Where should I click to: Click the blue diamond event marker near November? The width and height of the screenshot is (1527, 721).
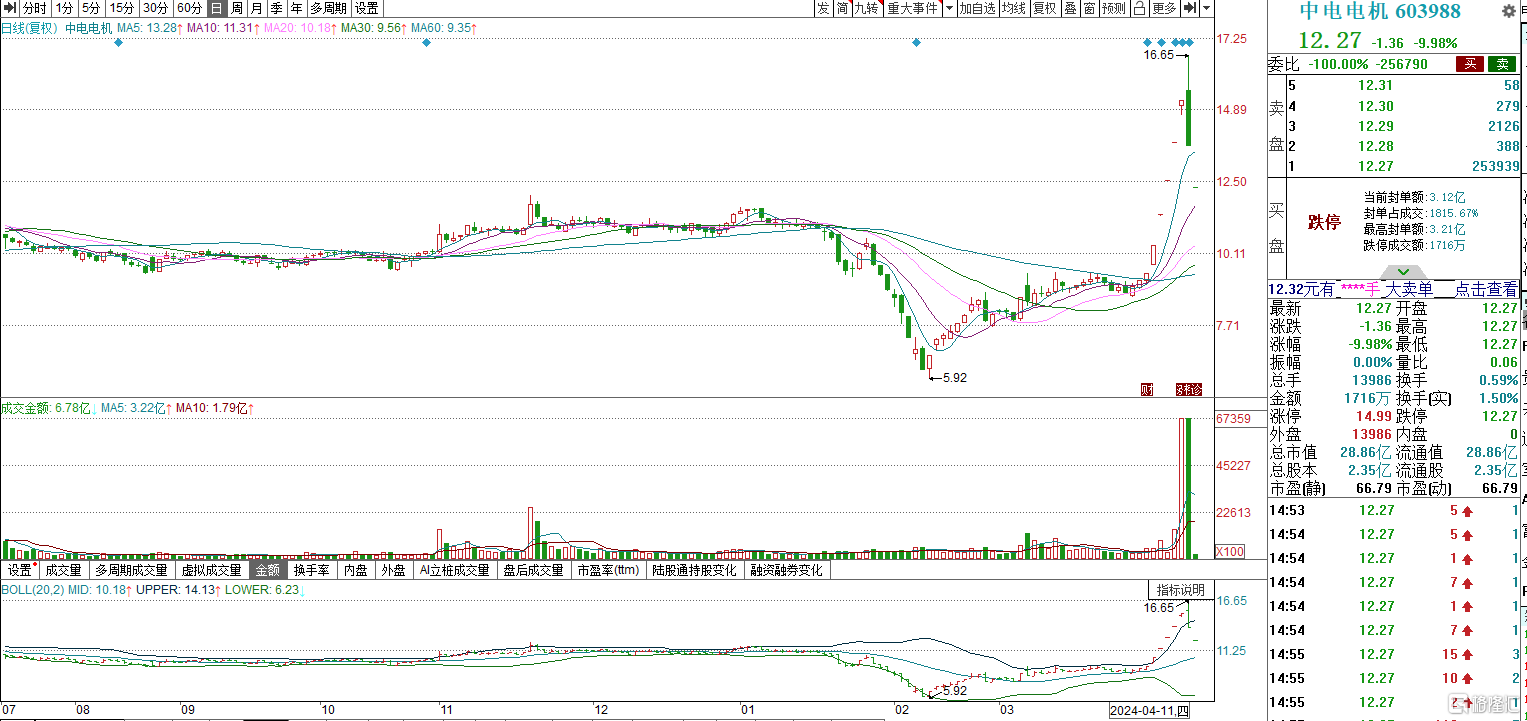[426, 43]
